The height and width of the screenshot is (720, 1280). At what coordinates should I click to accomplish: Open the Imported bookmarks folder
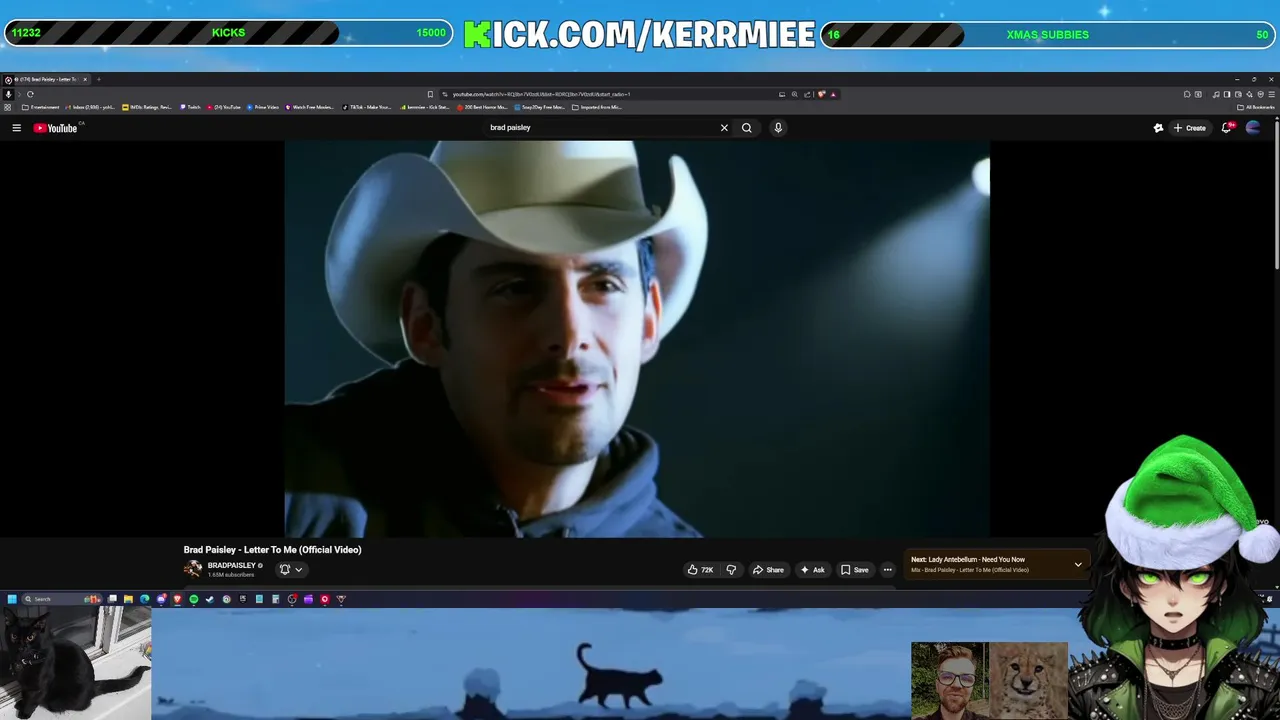(597, 107)
